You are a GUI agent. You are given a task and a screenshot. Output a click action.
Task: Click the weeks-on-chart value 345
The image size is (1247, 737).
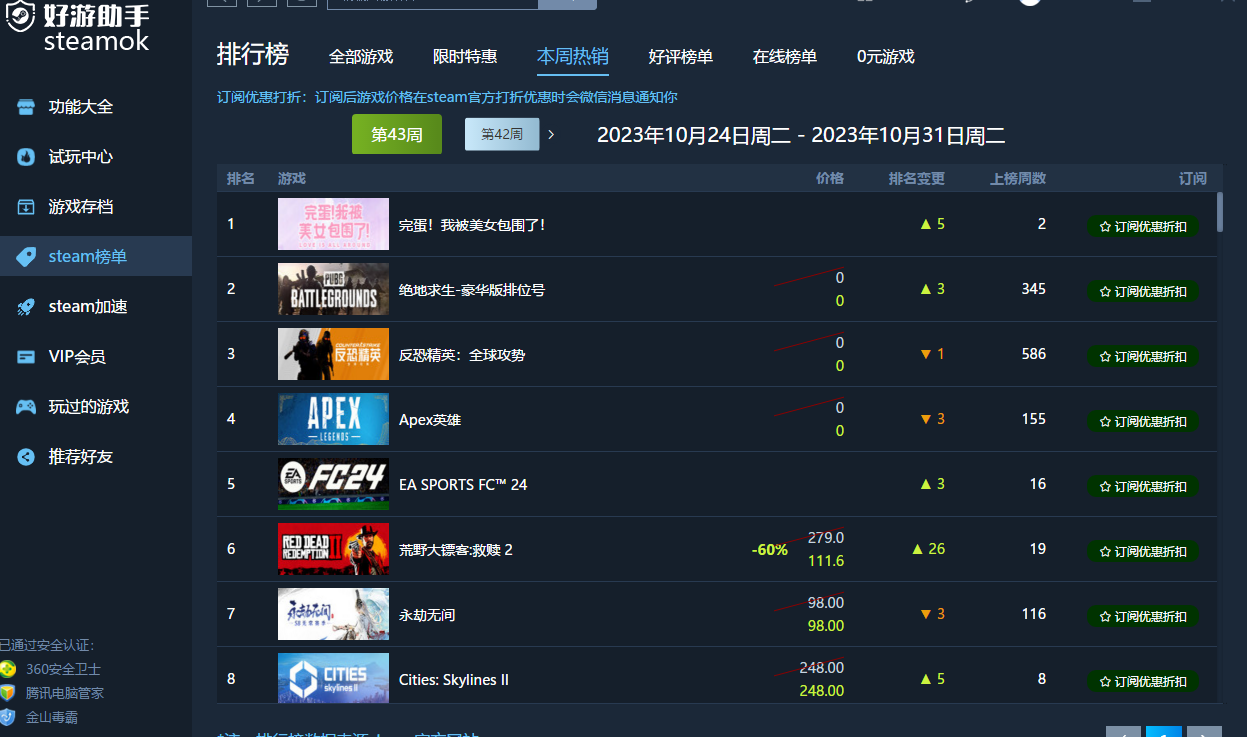tap(1034, 289)
